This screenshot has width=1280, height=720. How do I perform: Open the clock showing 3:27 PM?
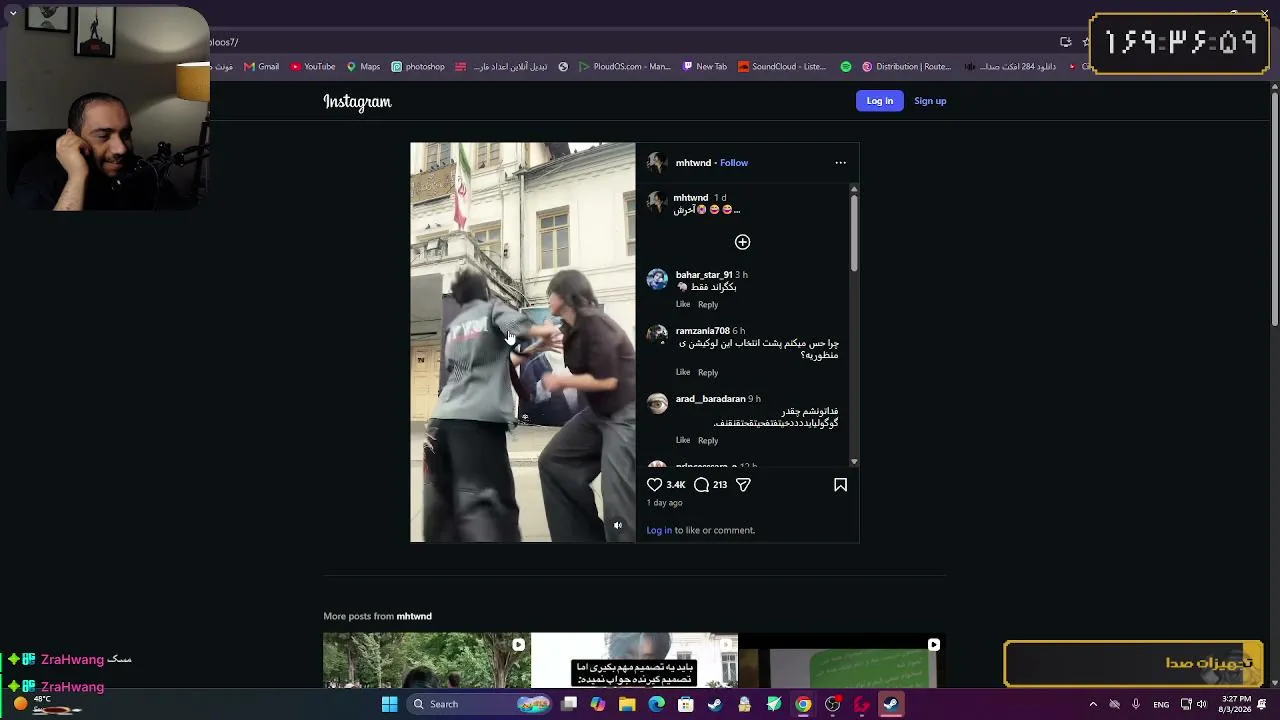(1236, 704)
